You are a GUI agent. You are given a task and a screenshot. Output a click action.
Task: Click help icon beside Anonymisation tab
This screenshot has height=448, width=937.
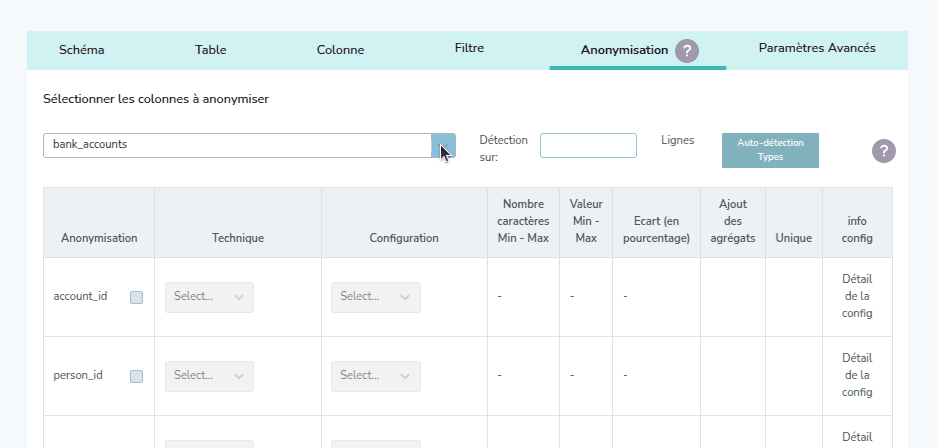coord(686,51)
